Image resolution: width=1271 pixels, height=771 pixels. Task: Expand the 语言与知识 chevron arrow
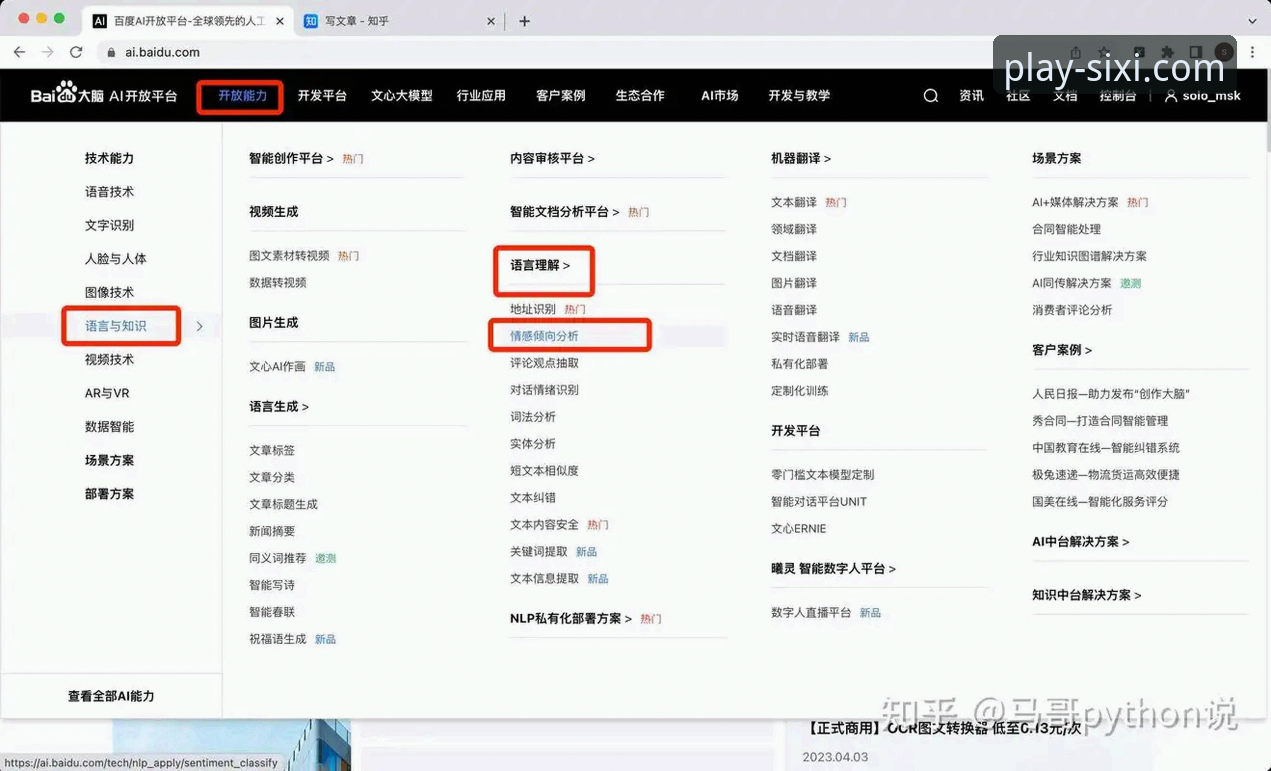pyautogui.click(x=200, y=326)
